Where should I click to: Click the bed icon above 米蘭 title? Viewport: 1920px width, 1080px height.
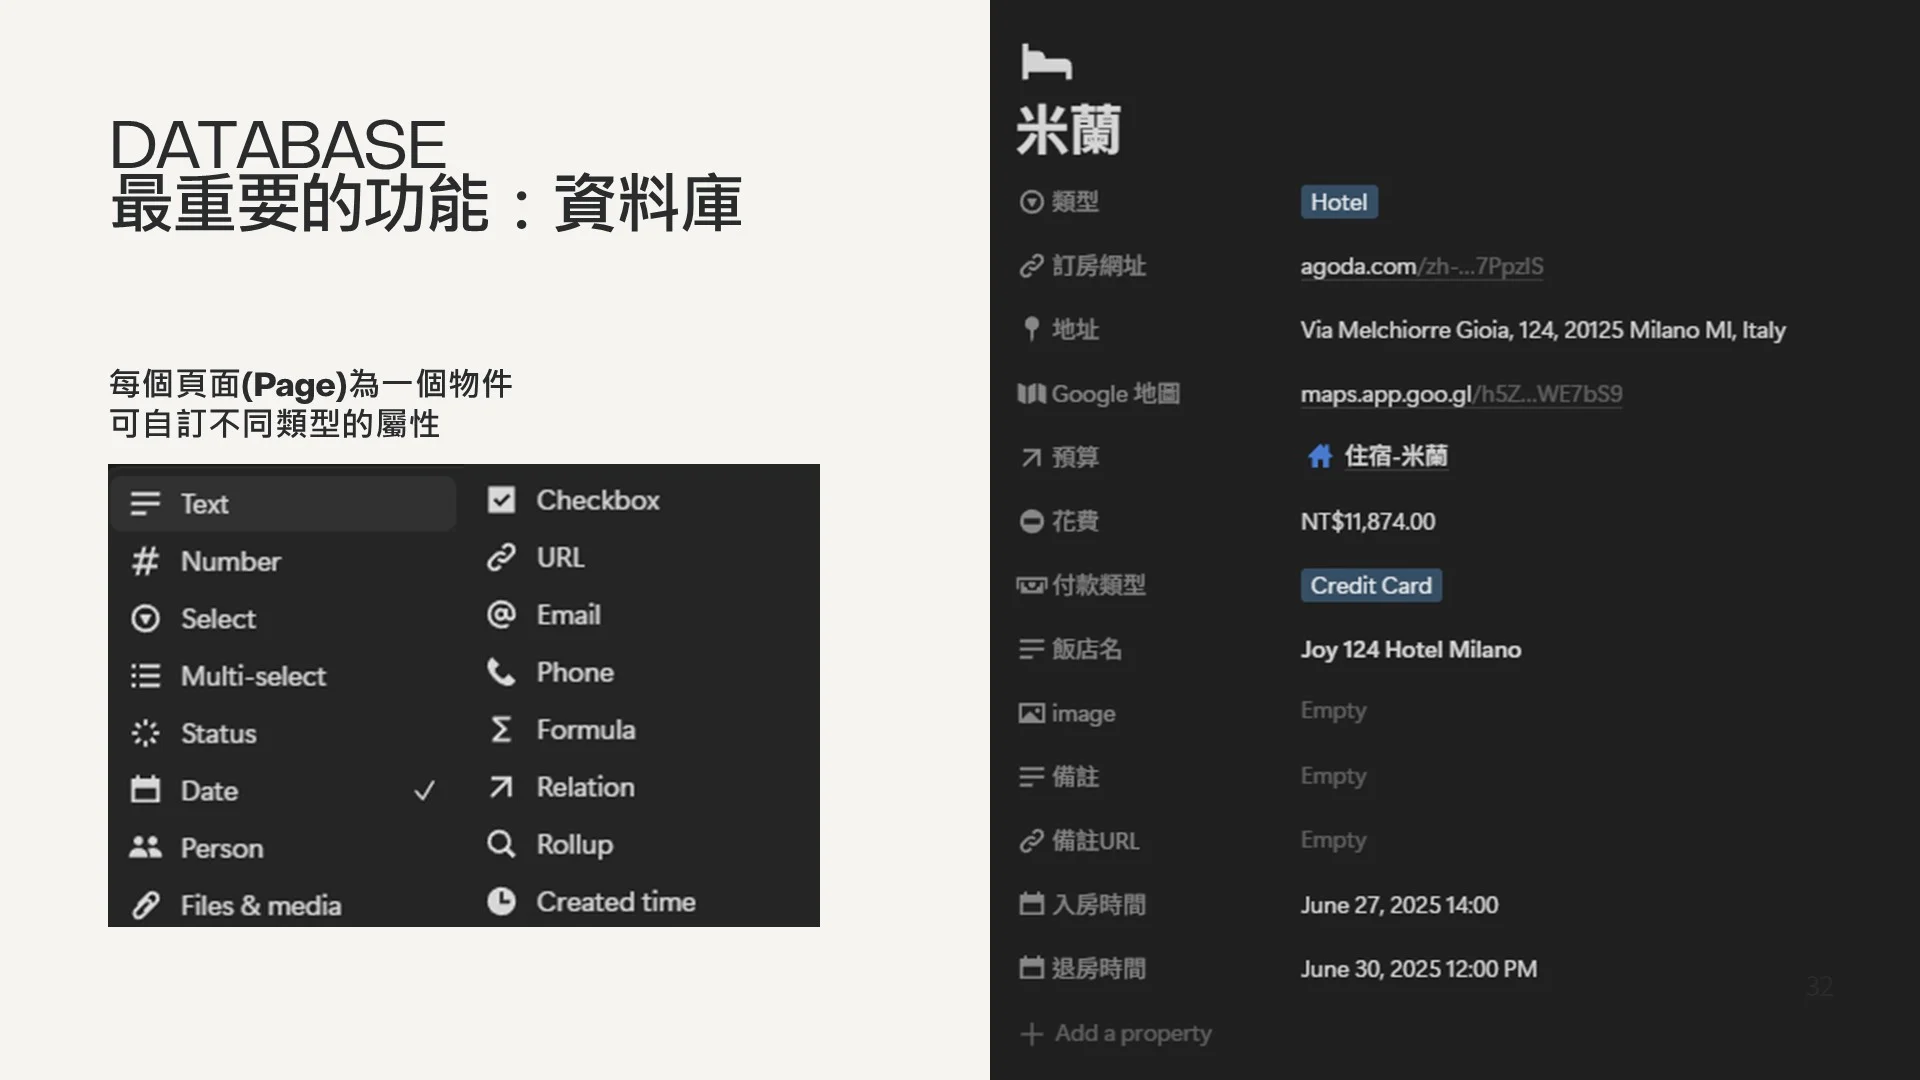click(1046, 62)
